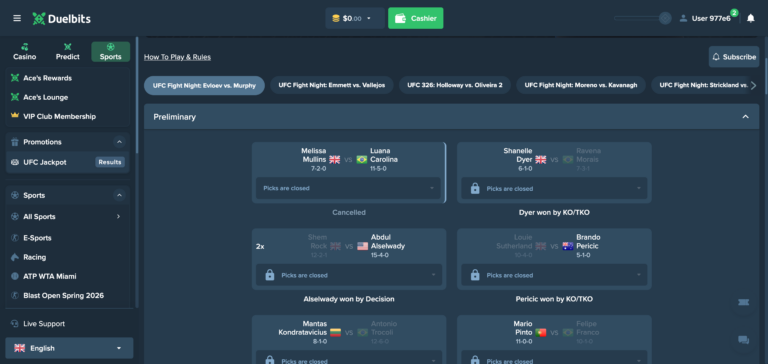Click the 2x multiplier label
This screenshot has height=364, width=768.
pyautogui.click(x=260, y=246)
